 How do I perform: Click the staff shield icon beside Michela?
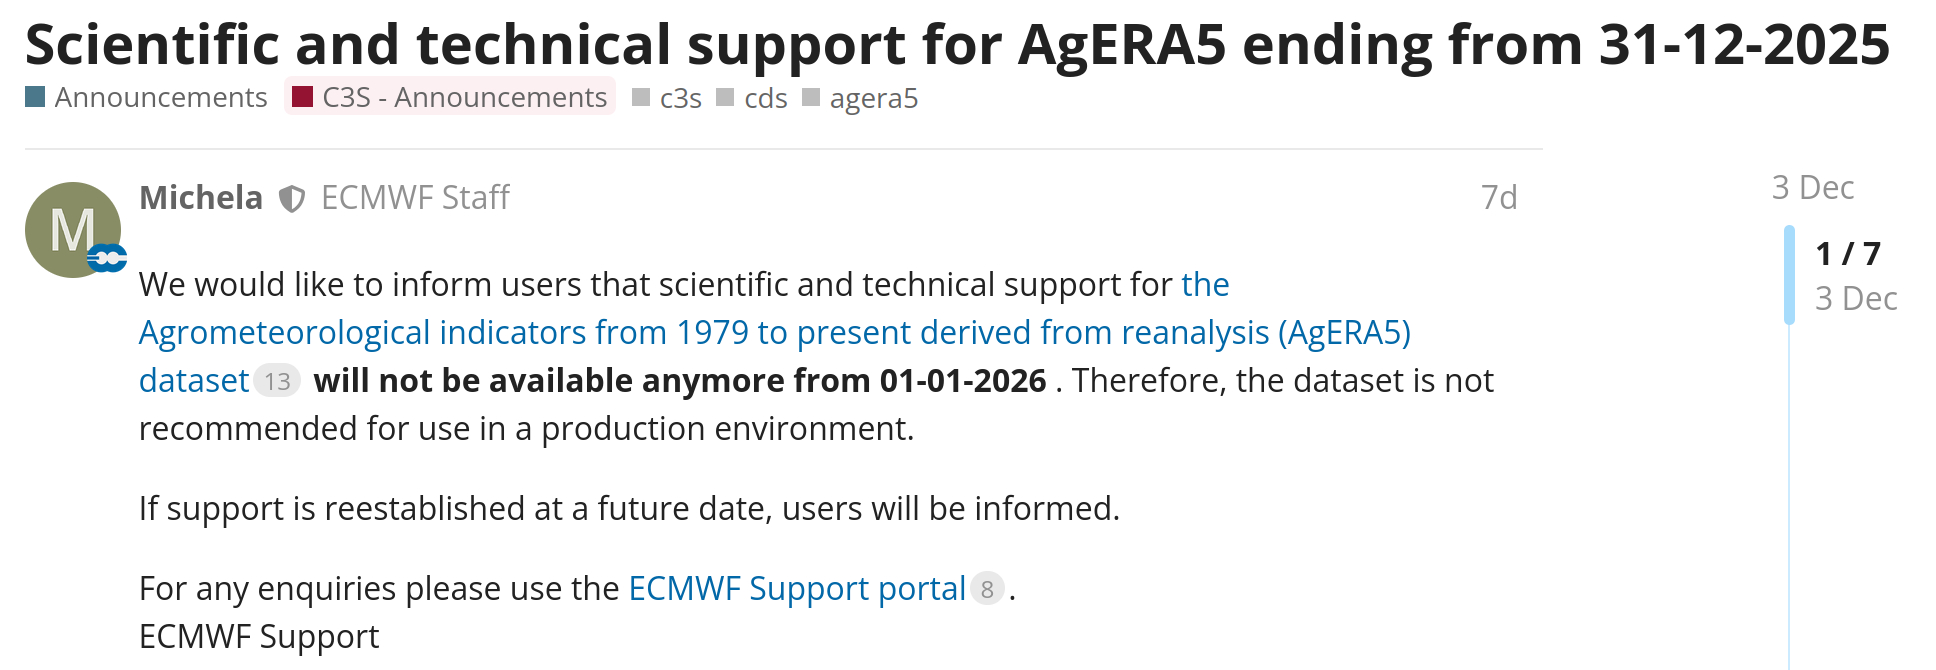coord(291,199)
